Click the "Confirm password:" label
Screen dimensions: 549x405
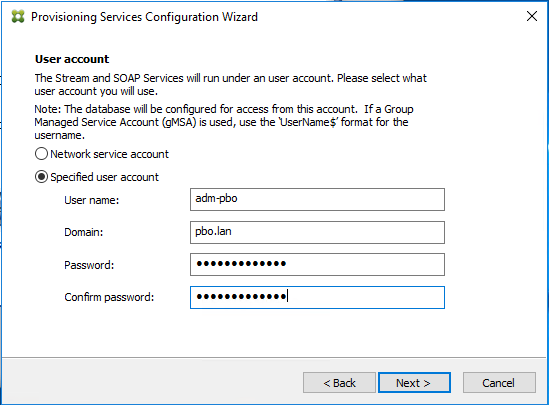[109, 297]
